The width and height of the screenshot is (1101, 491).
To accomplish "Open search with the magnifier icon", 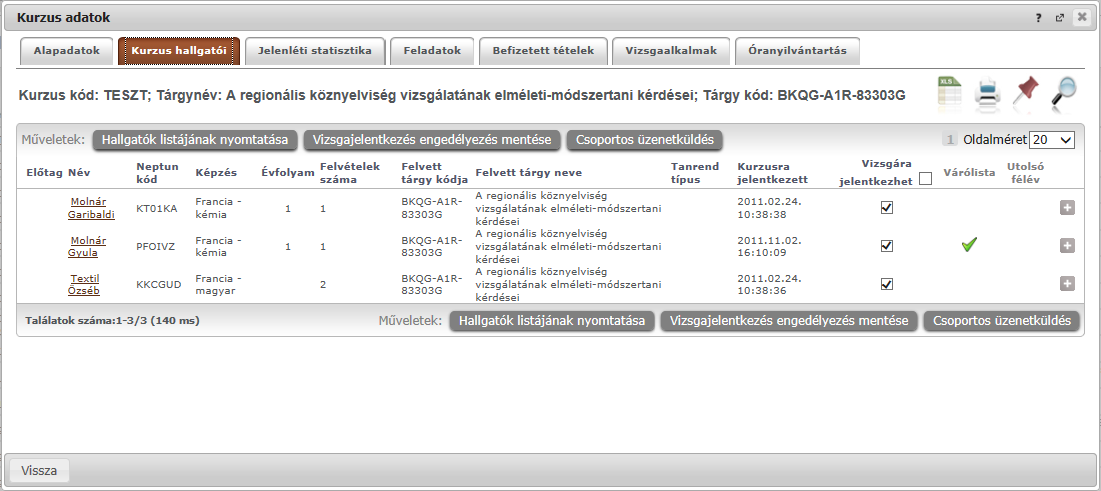I will pos(1064,94).
